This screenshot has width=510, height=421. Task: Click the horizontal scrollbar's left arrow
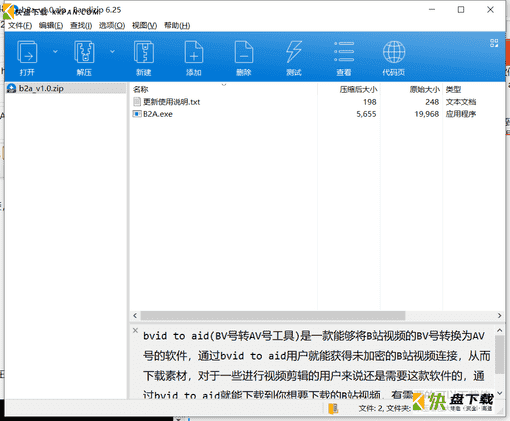[x=135, y=315]
